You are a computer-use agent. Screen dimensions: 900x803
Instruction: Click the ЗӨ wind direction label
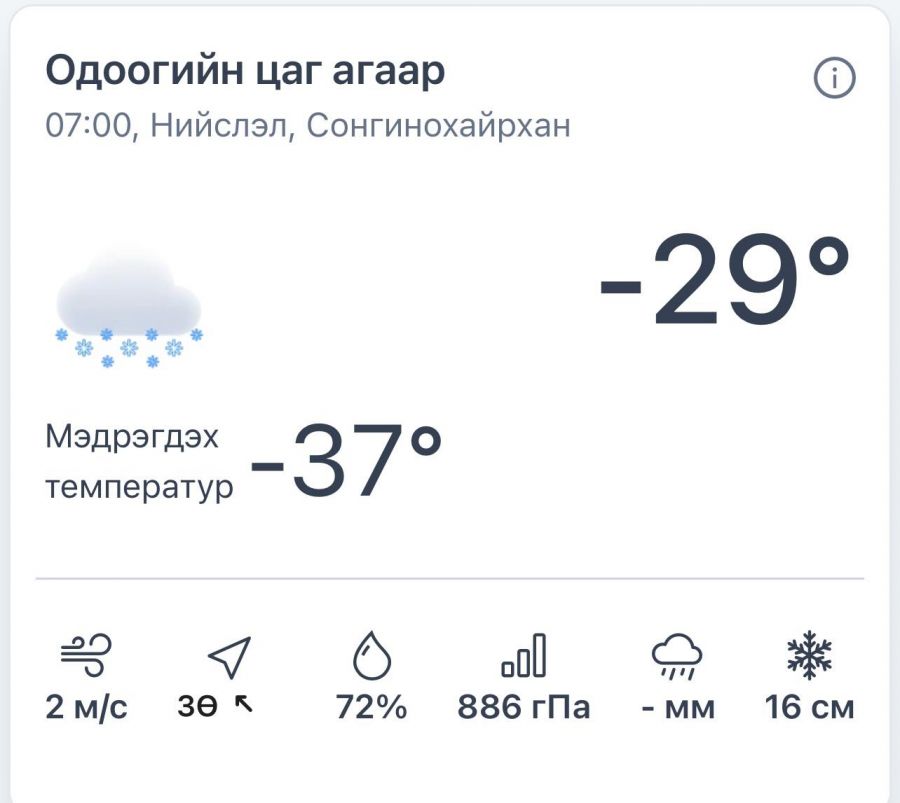click(x=197, y=707)
